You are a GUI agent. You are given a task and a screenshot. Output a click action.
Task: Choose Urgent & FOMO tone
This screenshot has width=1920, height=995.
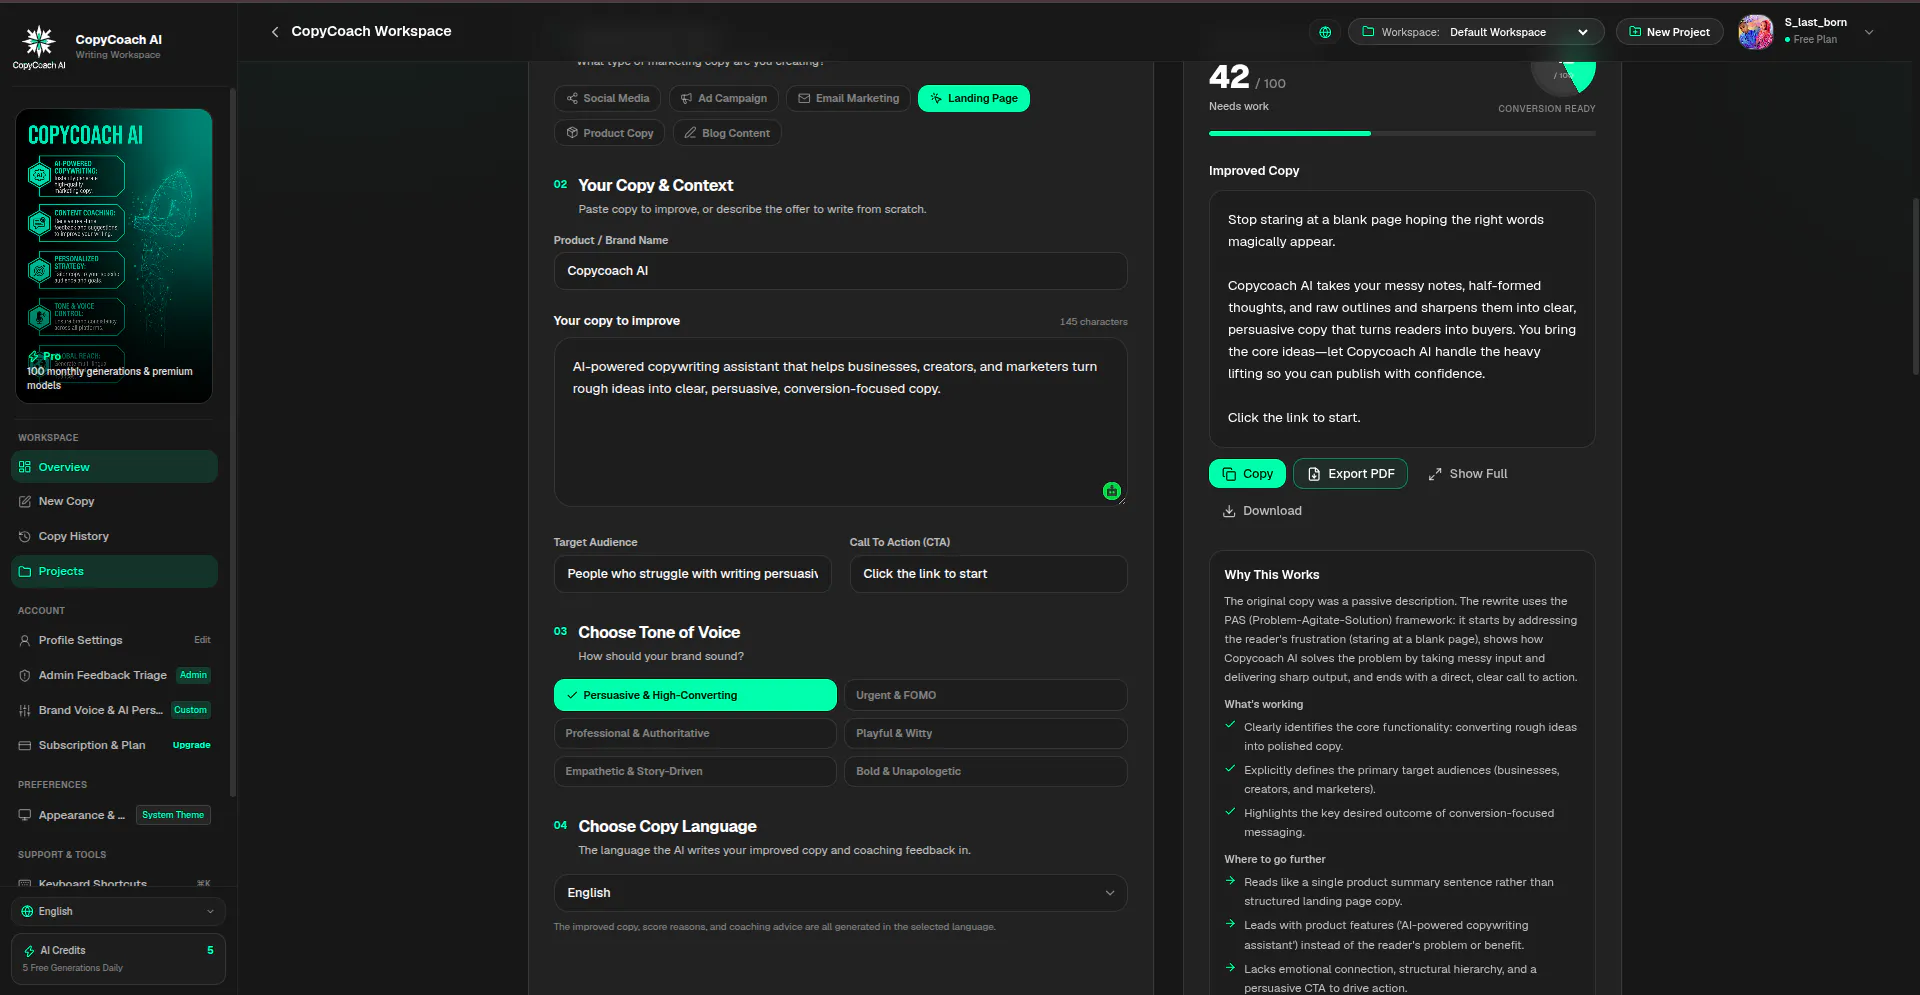pos(986,695)
